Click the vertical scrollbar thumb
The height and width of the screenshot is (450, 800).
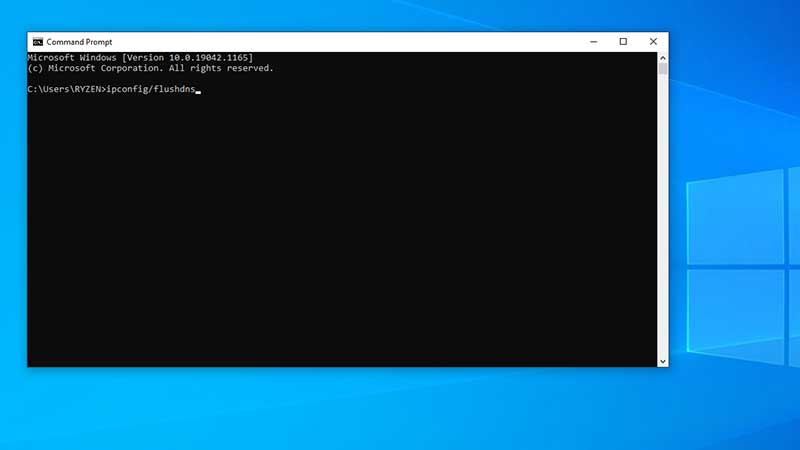click(x=663, y=69)
